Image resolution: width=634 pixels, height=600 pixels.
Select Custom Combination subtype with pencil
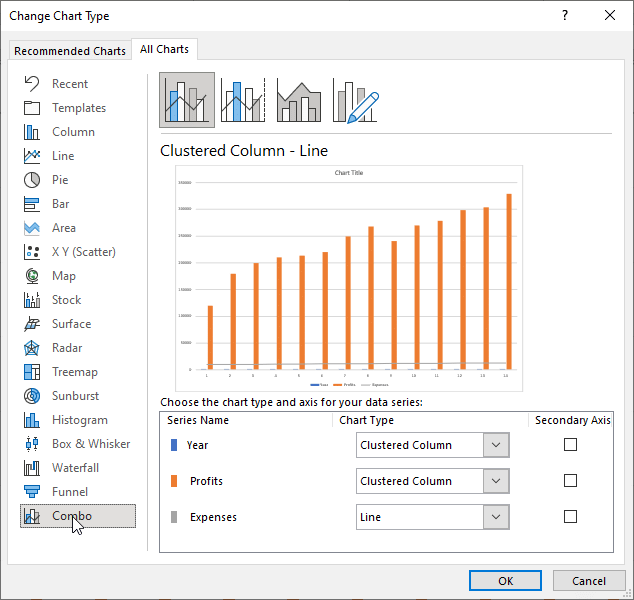click(355, 100)
